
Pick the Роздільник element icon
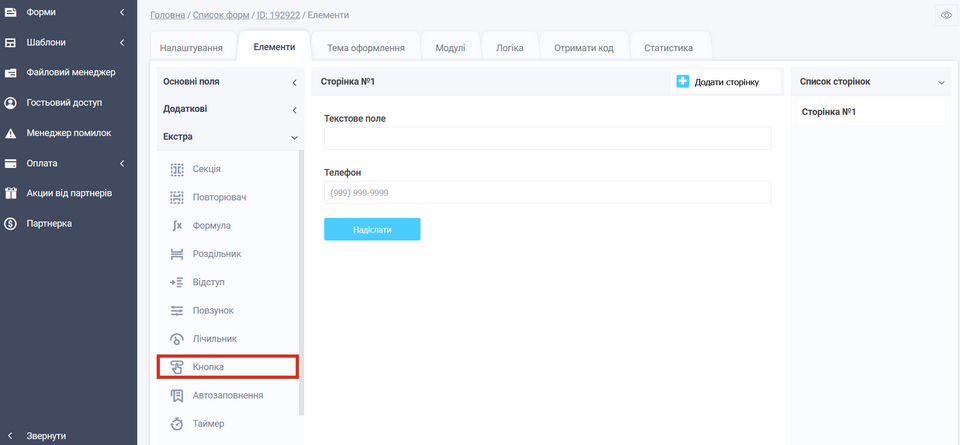[177, 254]
